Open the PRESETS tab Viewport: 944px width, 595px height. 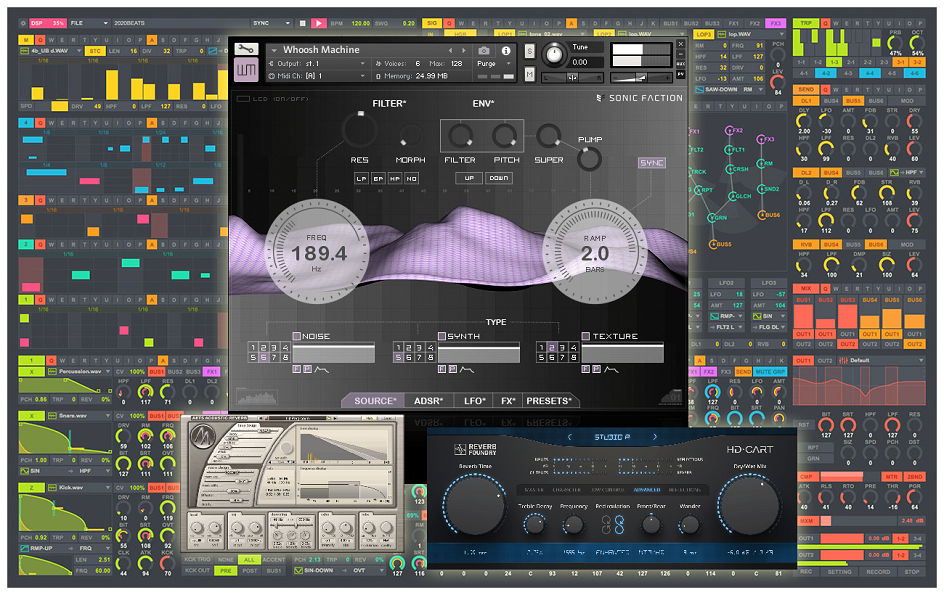click(x=549, y=401)
